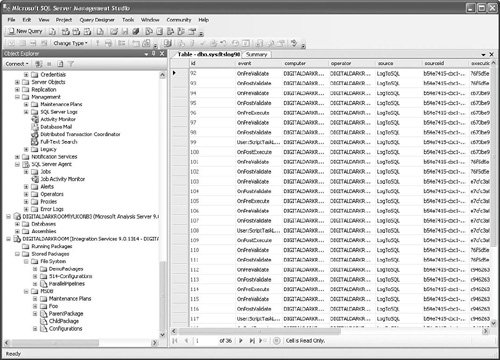Select Job Activity Monitor node
Image resolution: width=500 pixels, height=360 pixels.
point(63,179)
